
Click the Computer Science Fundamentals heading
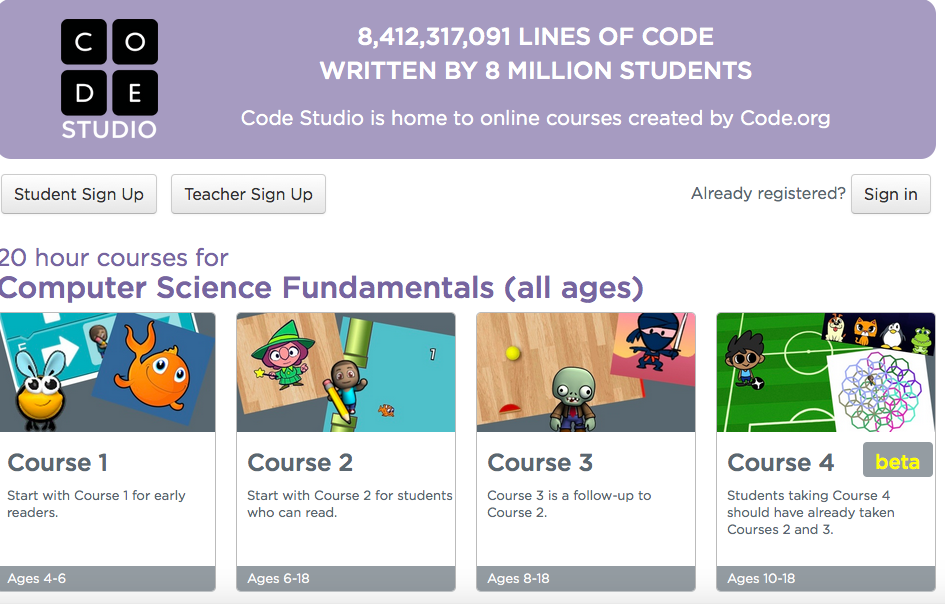coord(320,288)
